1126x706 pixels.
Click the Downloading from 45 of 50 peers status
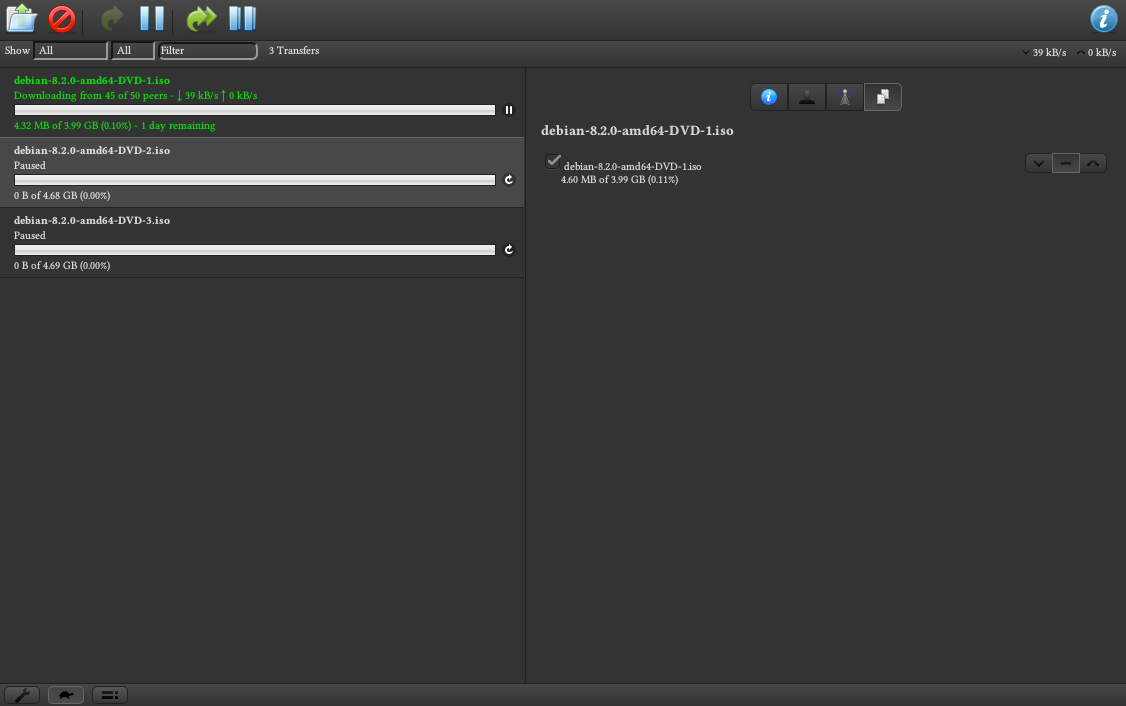[x=135, y=96]
